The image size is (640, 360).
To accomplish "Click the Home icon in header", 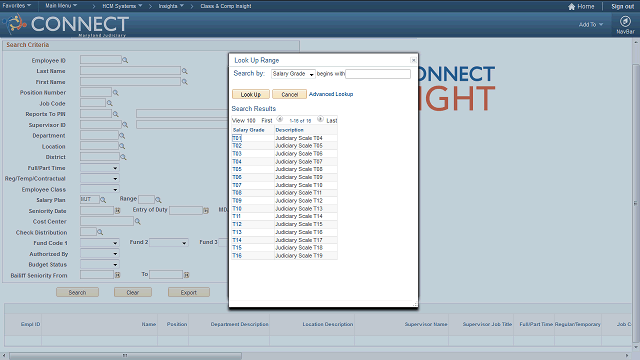I will 571,7.
